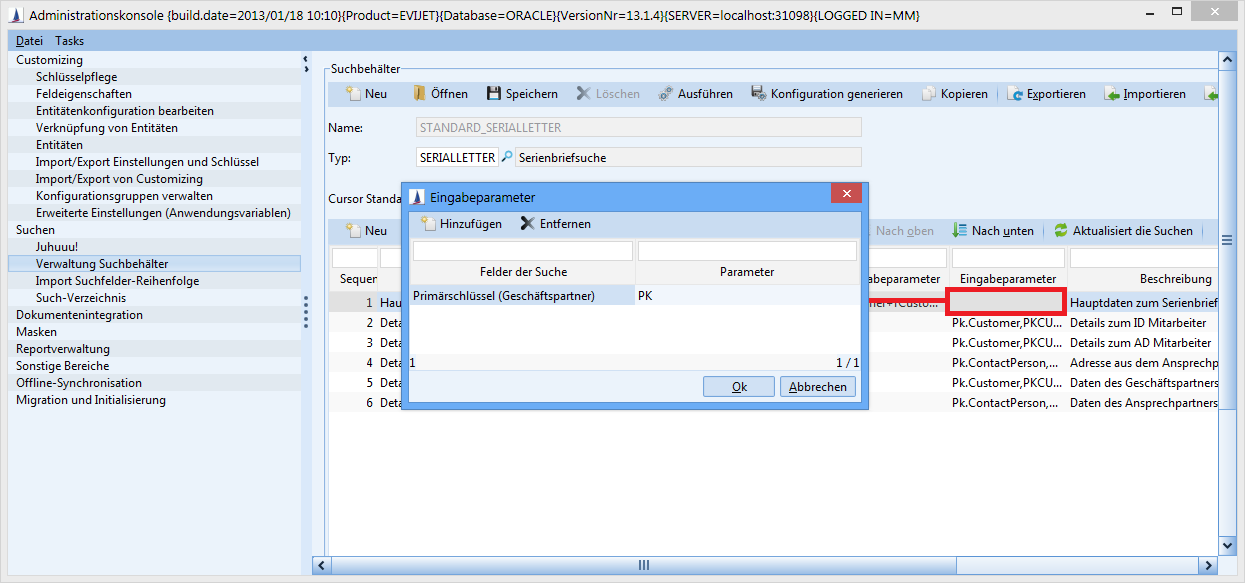
Task: Open the Tasks menu
Action: click(69, 41)
